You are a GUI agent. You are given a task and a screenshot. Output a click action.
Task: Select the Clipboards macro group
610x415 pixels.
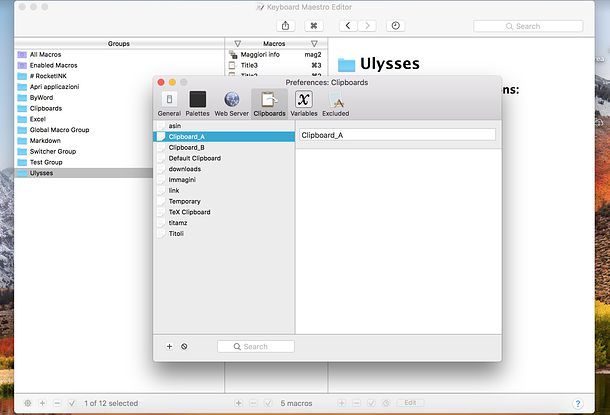pyautogui.click(x=84, y=108)
